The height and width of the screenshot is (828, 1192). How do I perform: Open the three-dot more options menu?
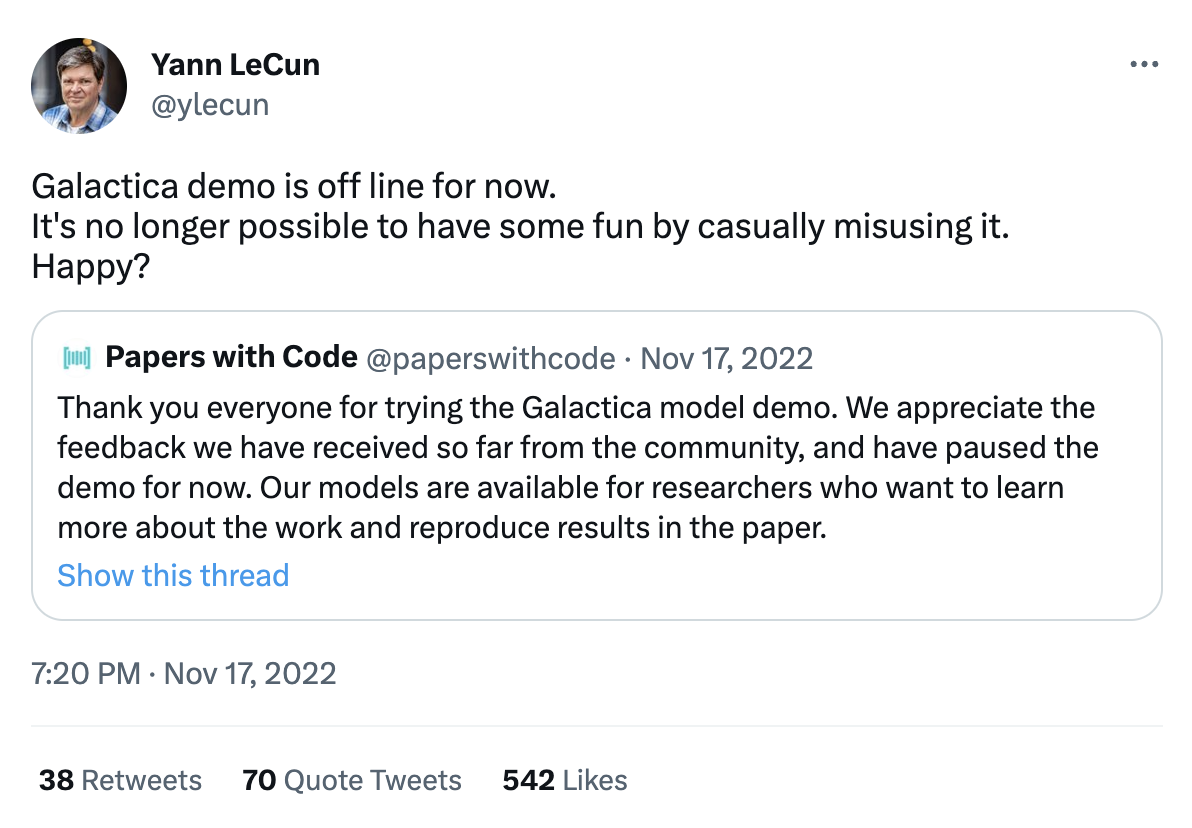[1143, 64]
